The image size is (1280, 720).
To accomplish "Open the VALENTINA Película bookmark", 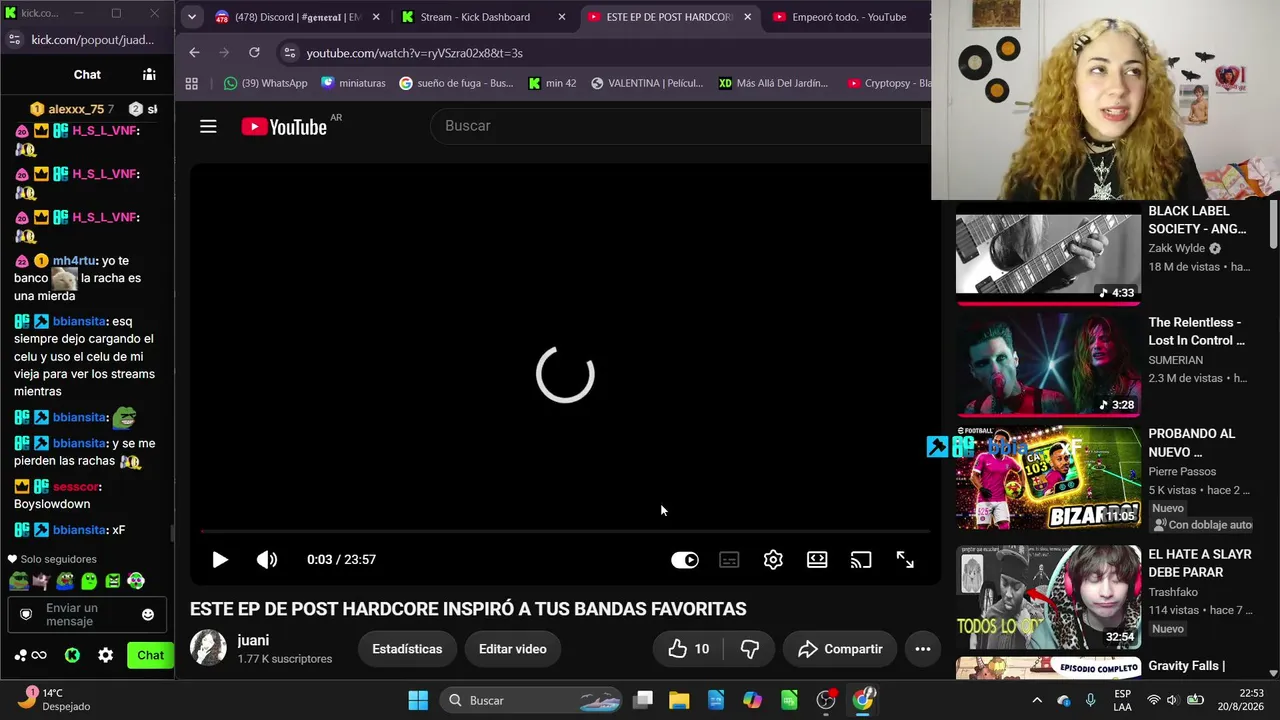I will [x=647, y=84].
